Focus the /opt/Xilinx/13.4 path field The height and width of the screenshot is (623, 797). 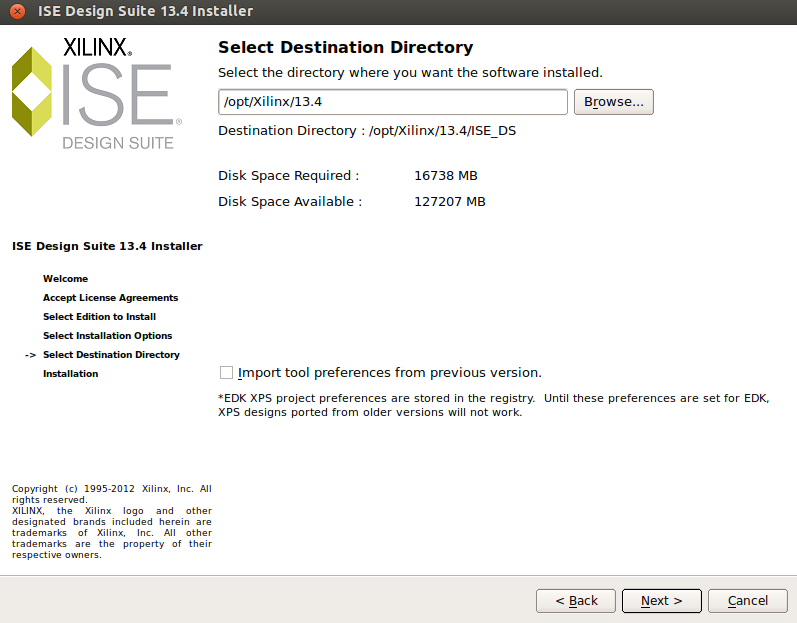pyautogui.click(x=392, y=102)
